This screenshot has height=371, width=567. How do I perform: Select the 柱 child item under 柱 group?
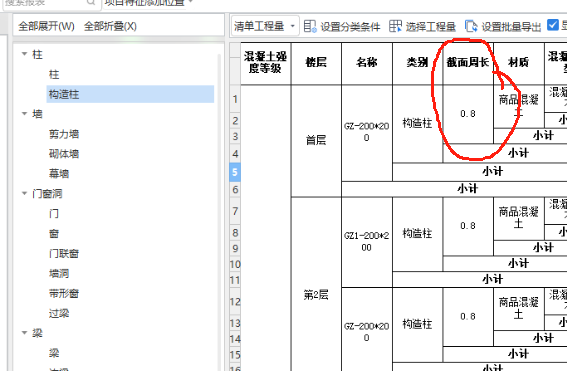coord(54,74)
